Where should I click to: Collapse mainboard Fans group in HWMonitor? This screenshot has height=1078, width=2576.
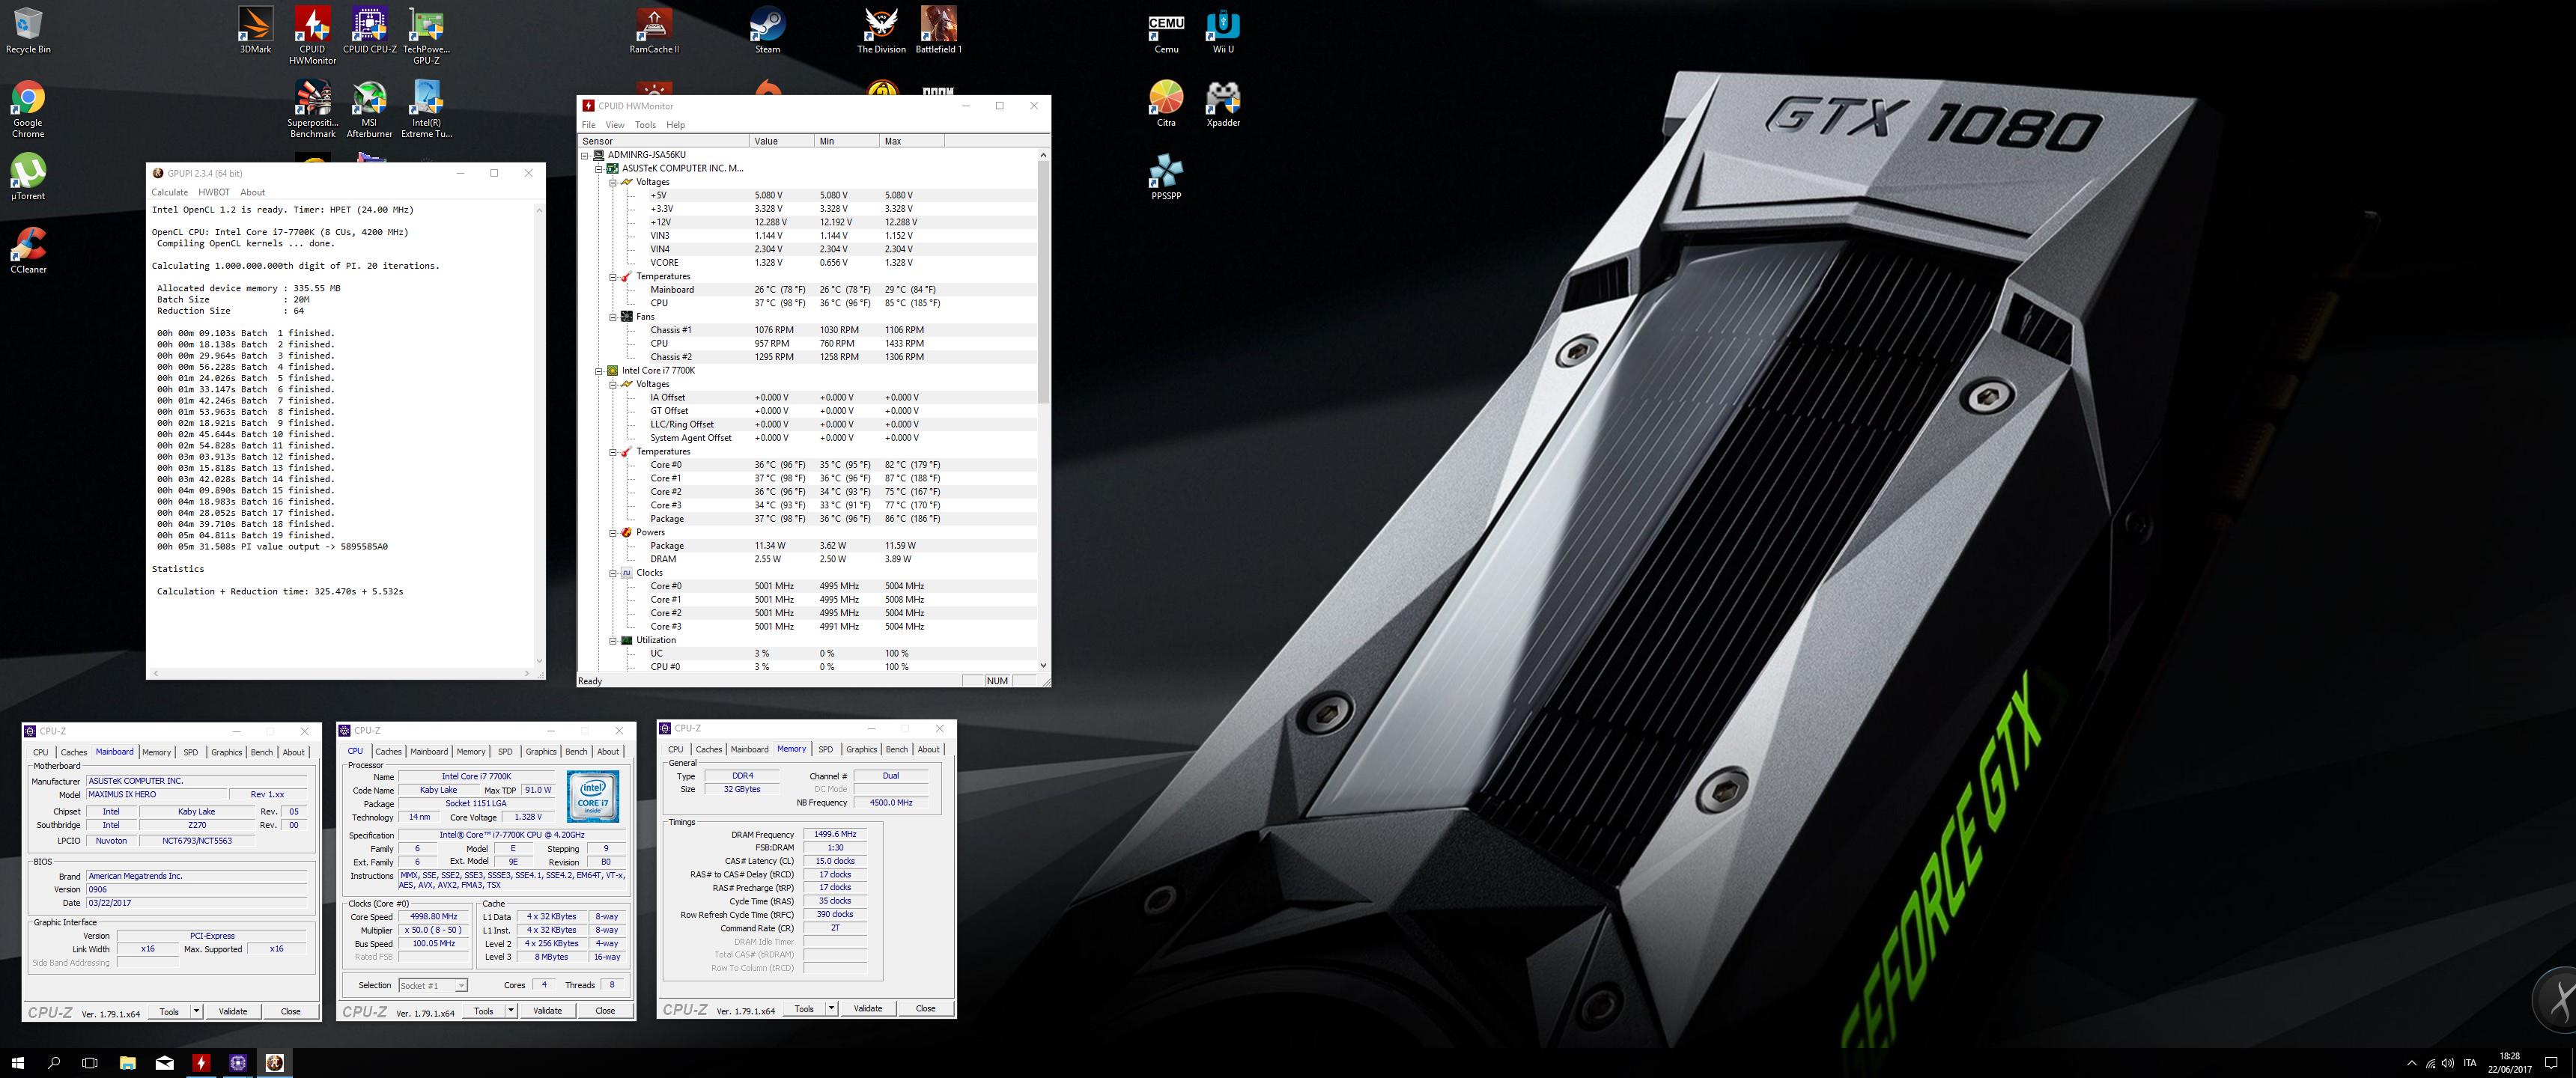pyautogui.click(x=613, y=317)
